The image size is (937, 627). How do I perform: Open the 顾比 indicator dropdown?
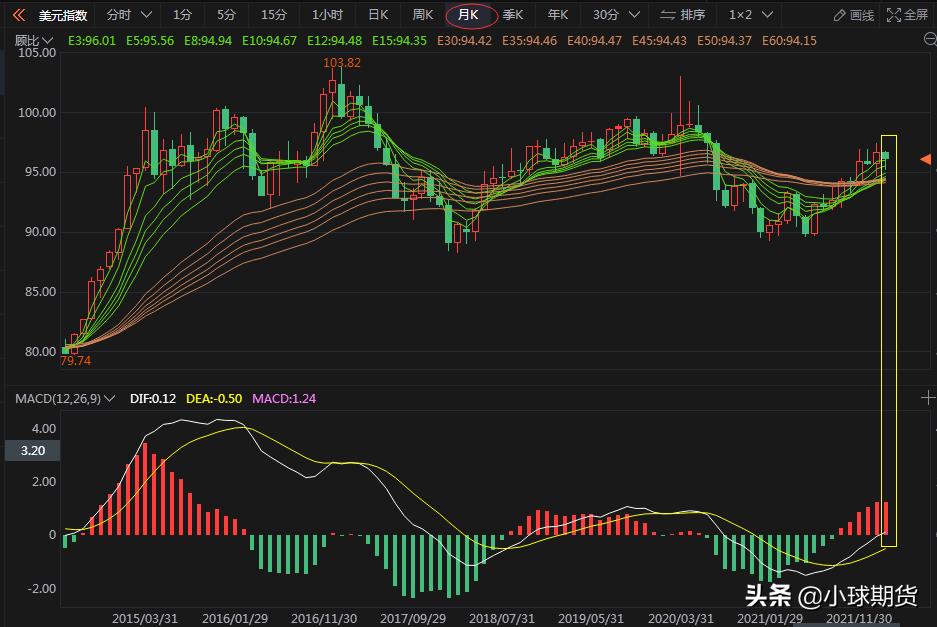34,41
